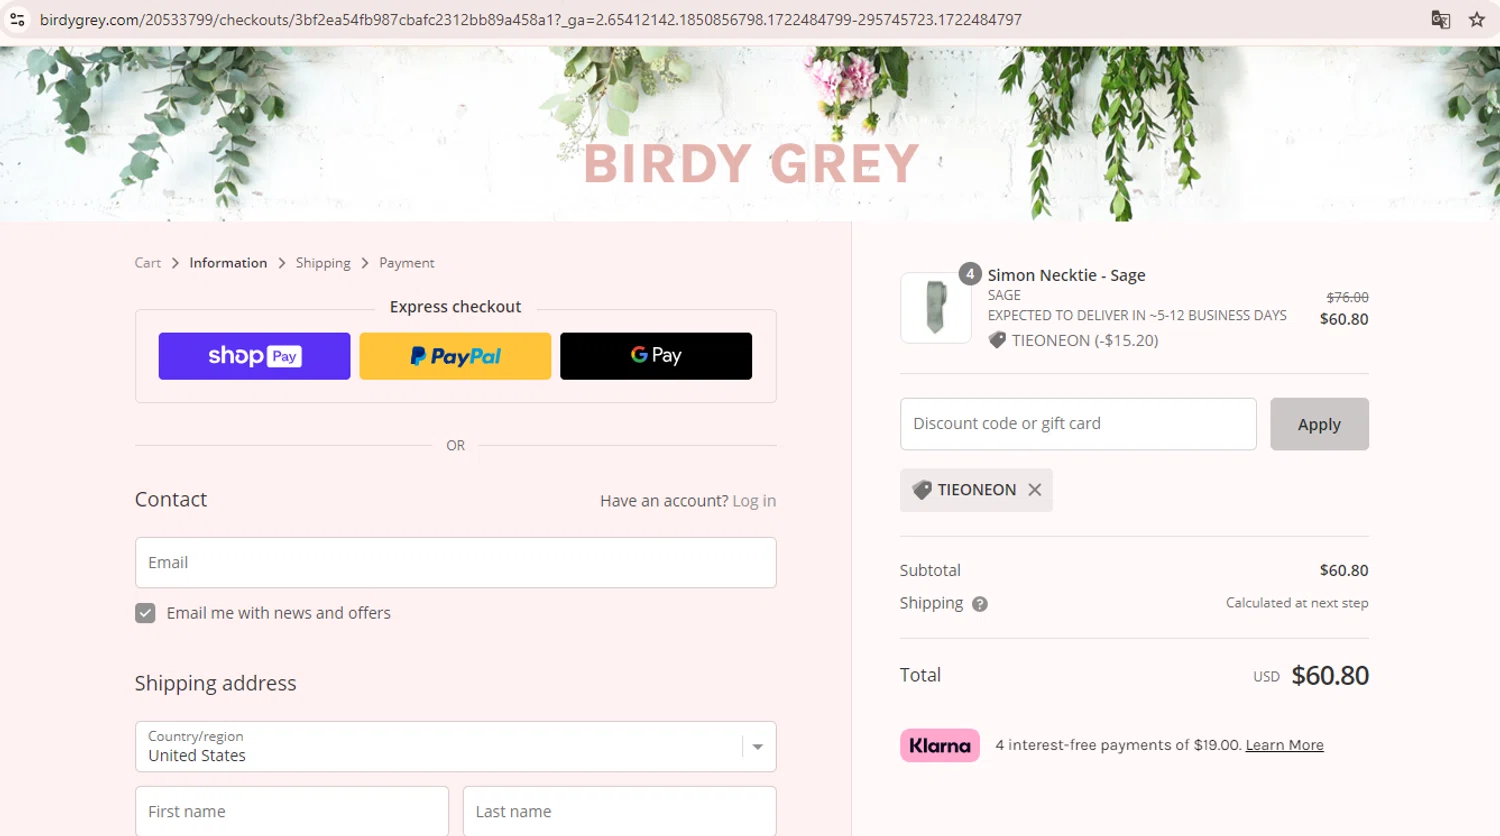The height and width of the screenshot is (836, 1500).
Task: Open the Country/region dropdown
Action: coord(456,747)
